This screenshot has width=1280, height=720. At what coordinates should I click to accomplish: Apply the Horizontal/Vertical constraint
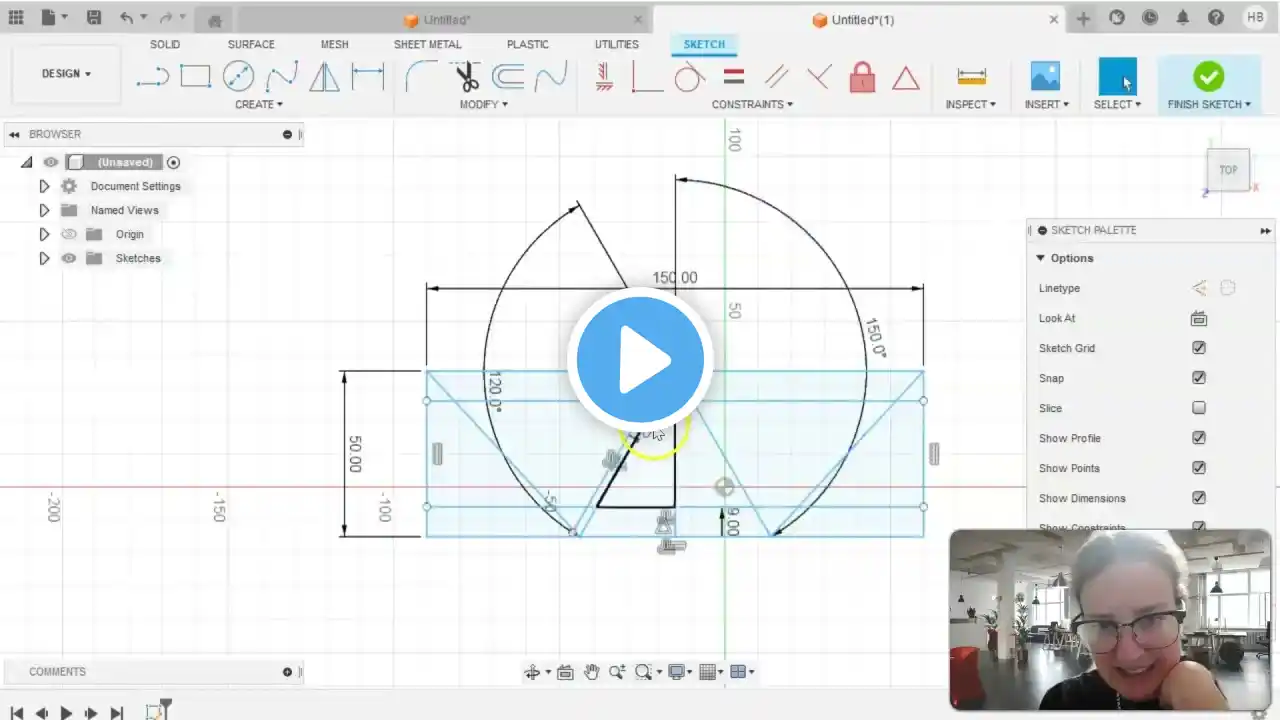pos(604,77)
